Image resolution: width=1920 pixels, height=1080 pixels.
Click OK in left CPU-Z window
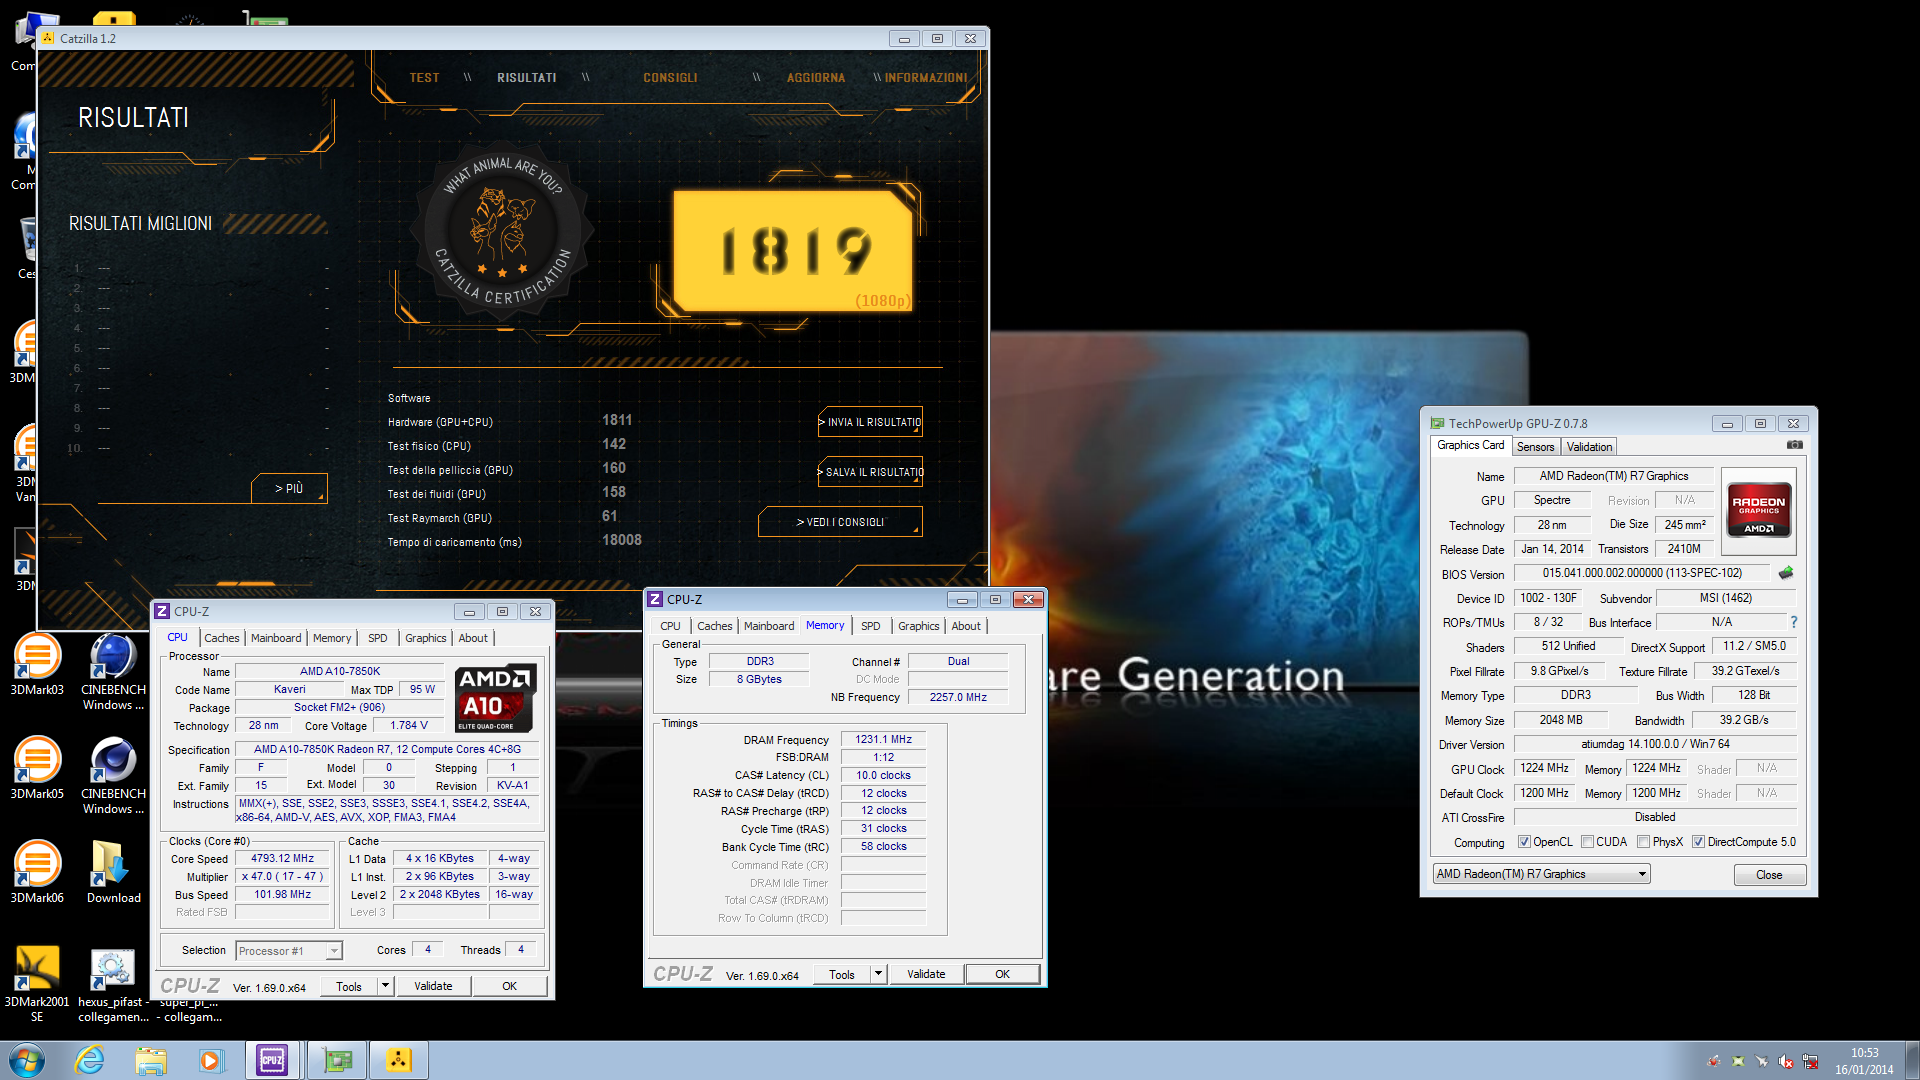[509, 986]
